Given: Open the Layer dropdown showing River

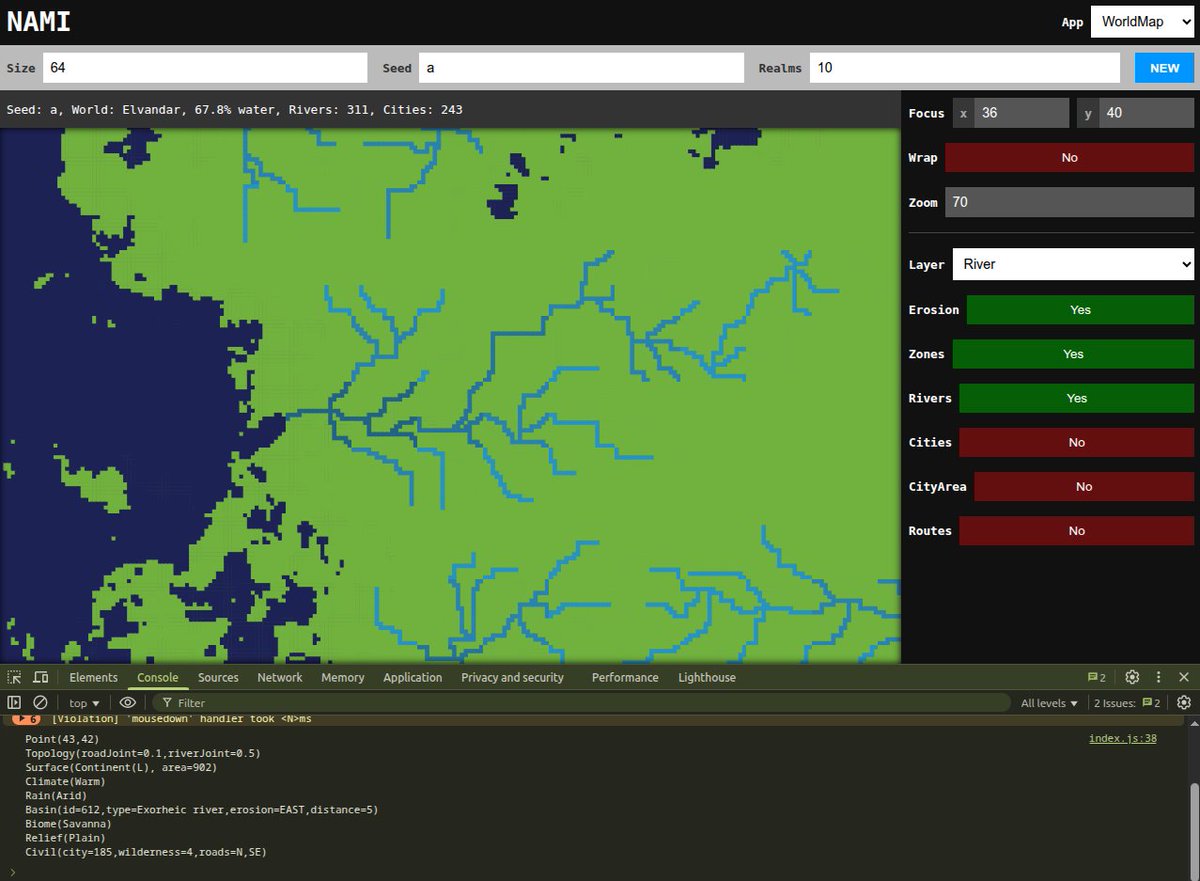Looking at the screenshot, I should coord(1073,264).
